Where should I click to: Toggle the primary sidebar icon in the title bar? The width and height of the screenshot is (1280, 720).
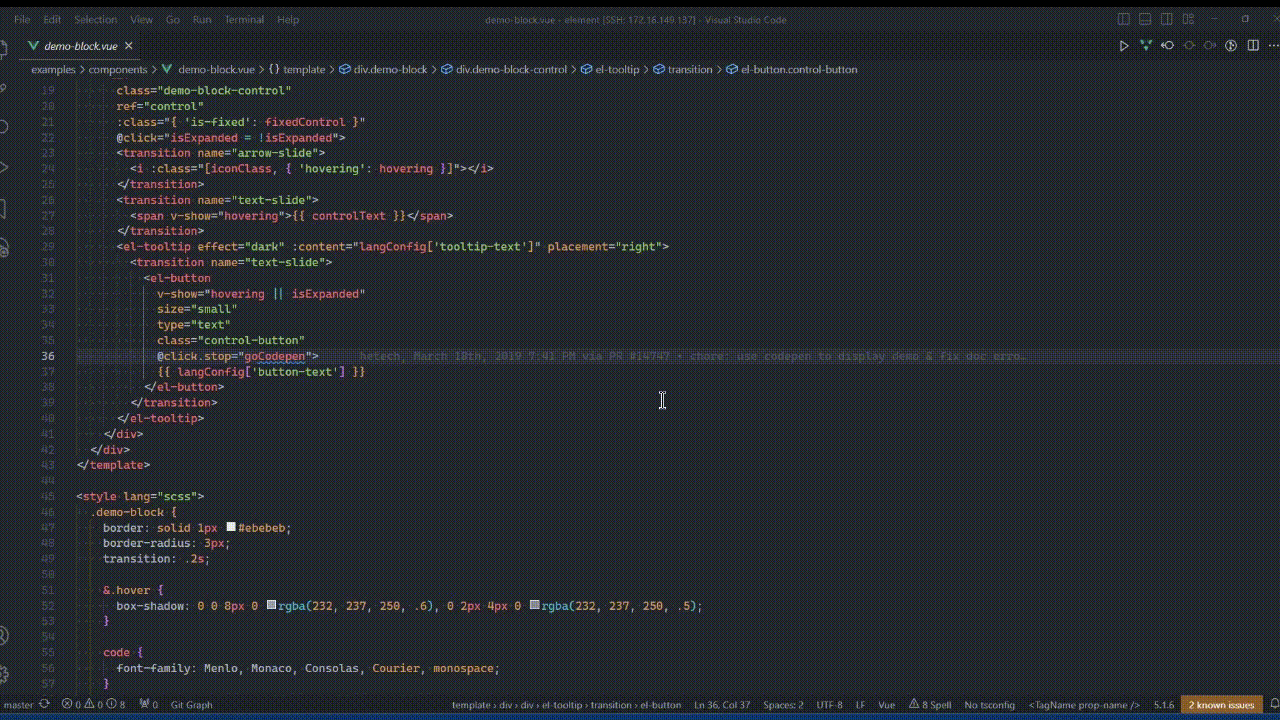(x=1123, y=18)
